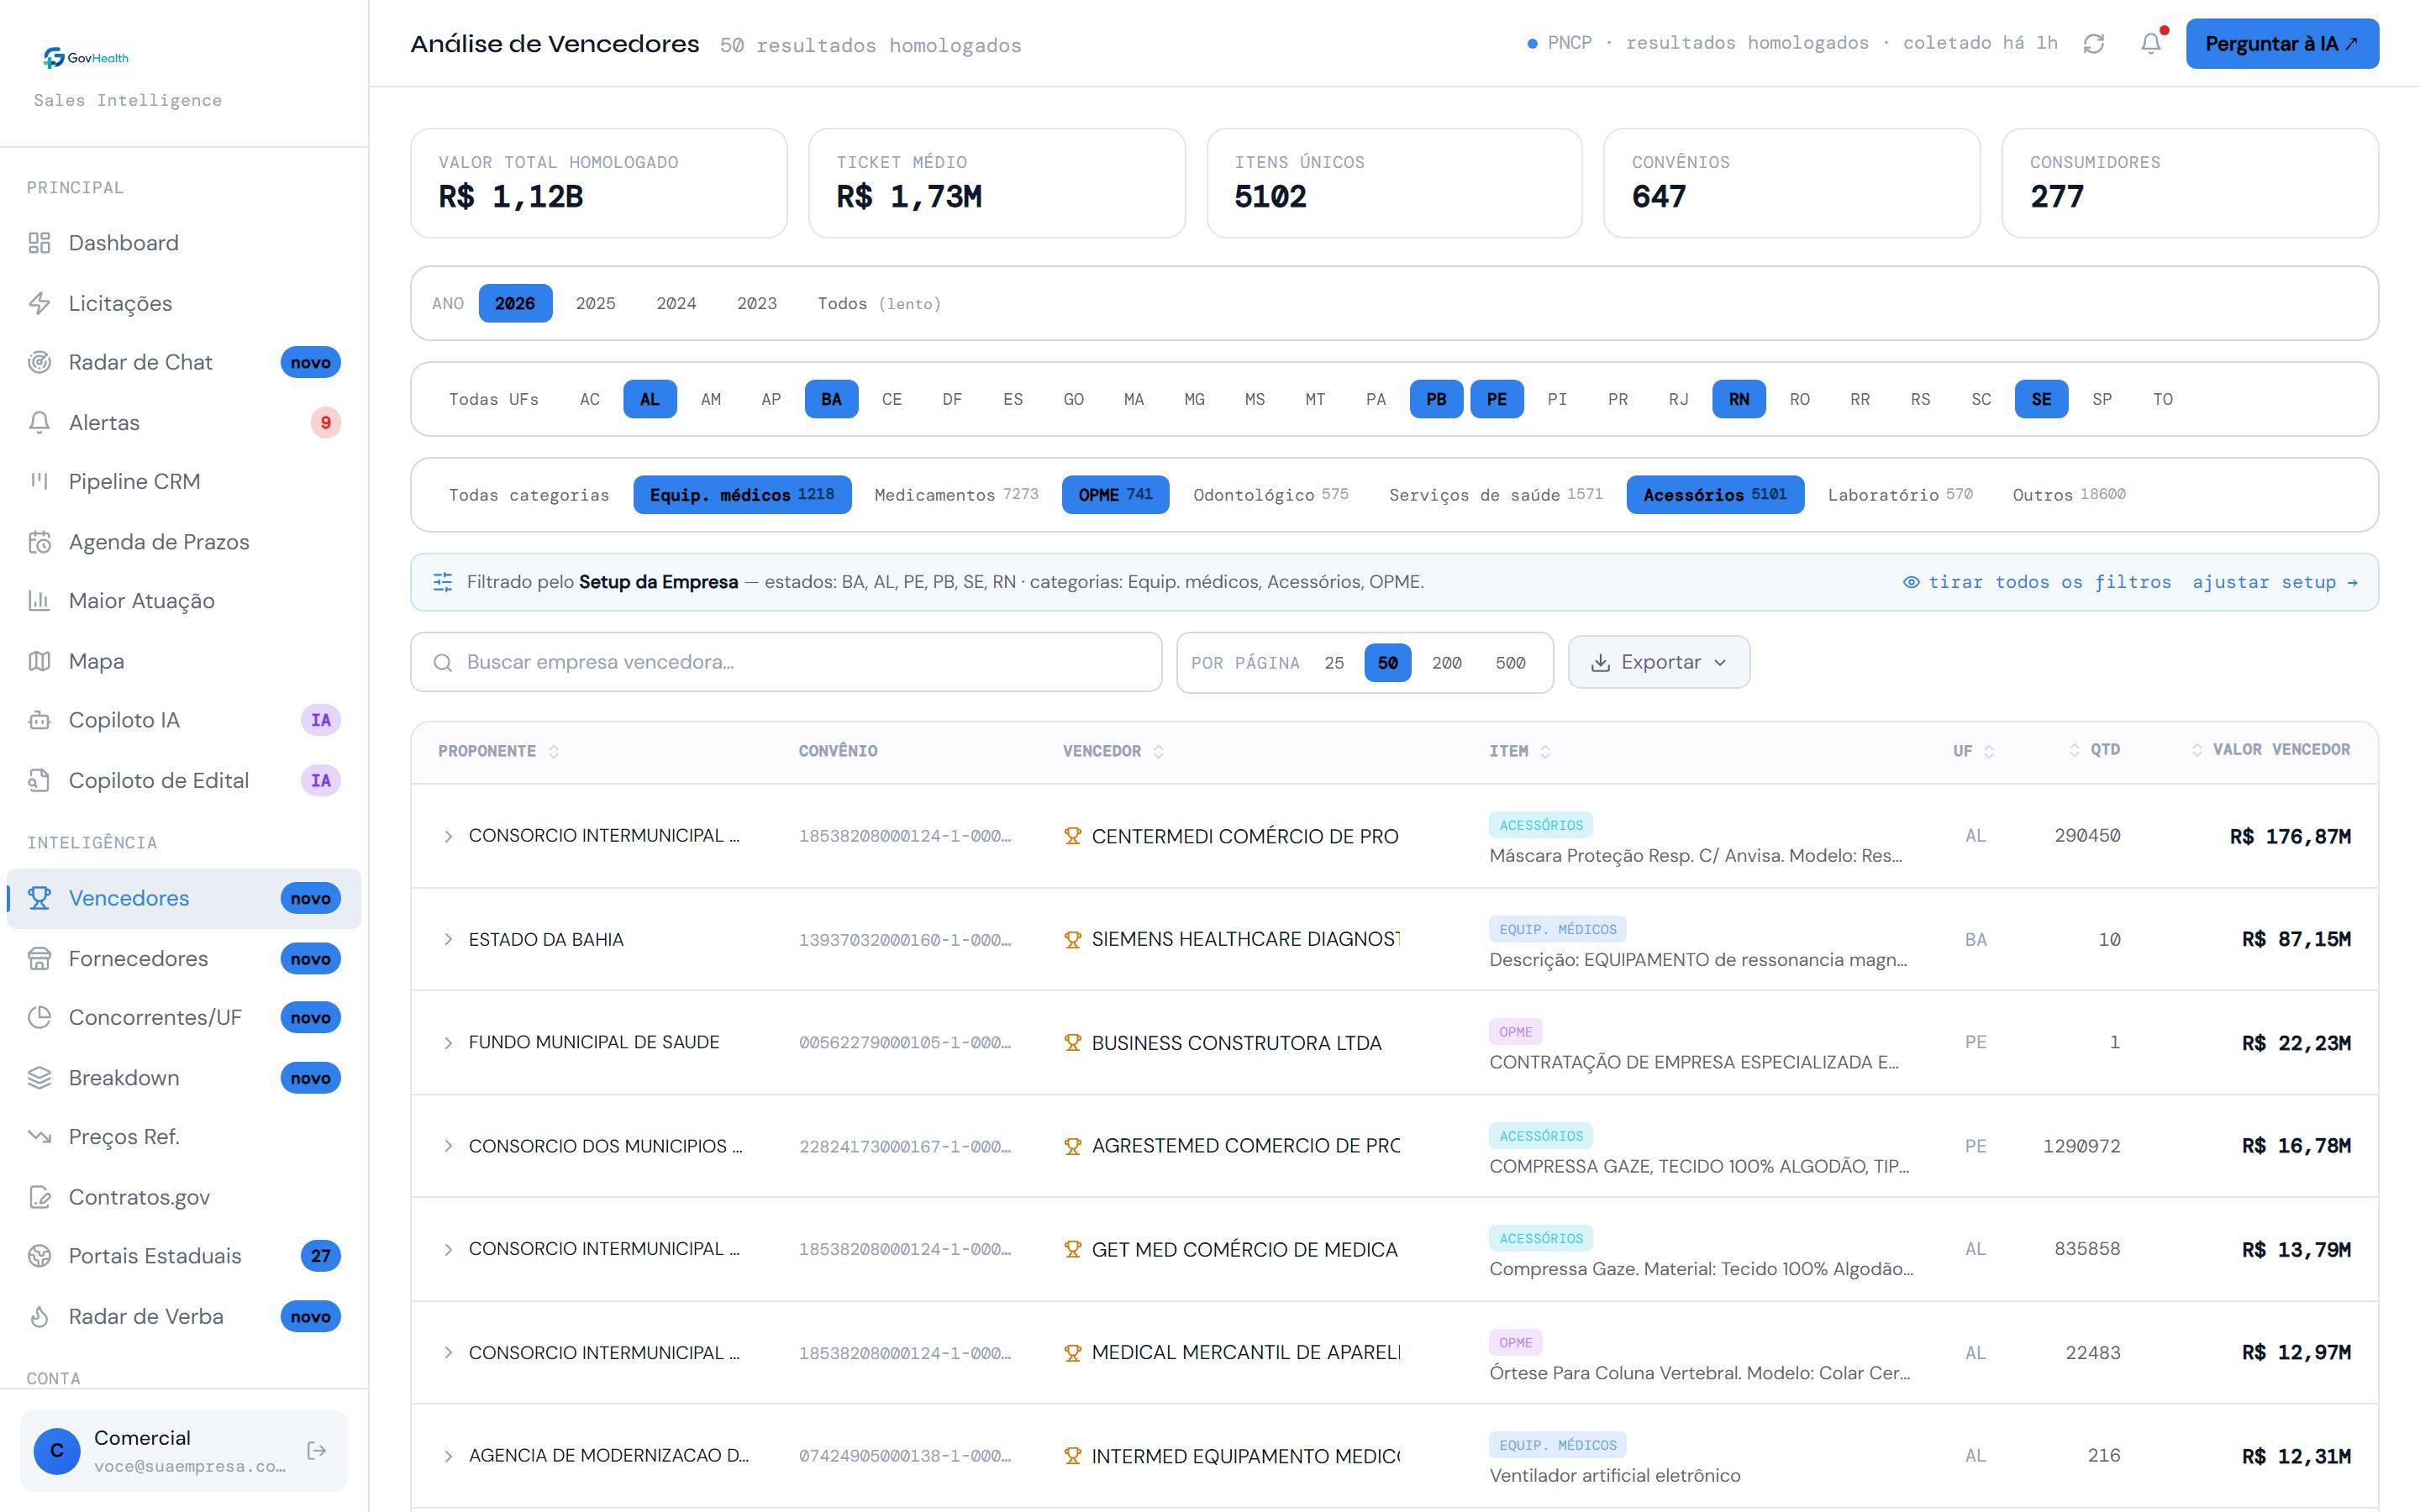Open Fornecedores in sidebar
The height and width of the screenshot is (1512, 2420).
click(x=184, y=958)
